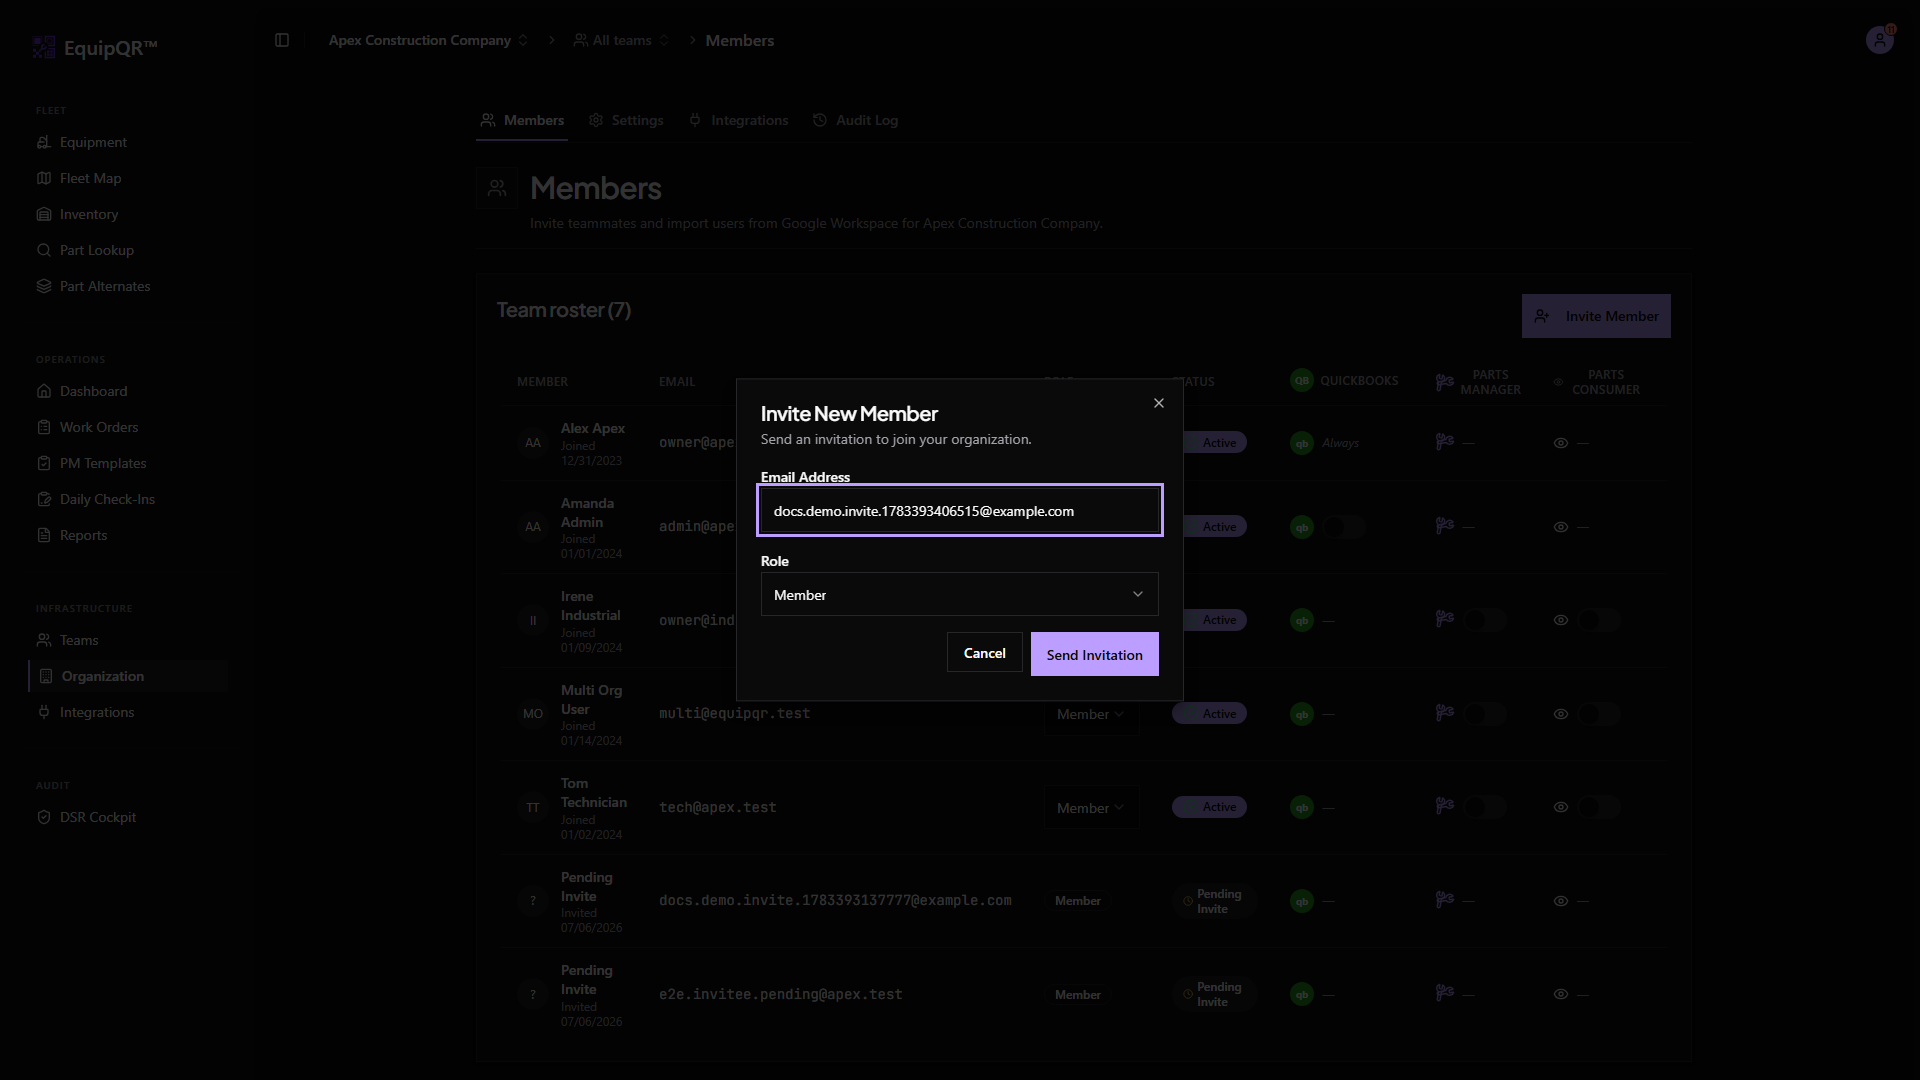
Task: Click the Team roster (7) heading
Action: click(x=564, y=310)
